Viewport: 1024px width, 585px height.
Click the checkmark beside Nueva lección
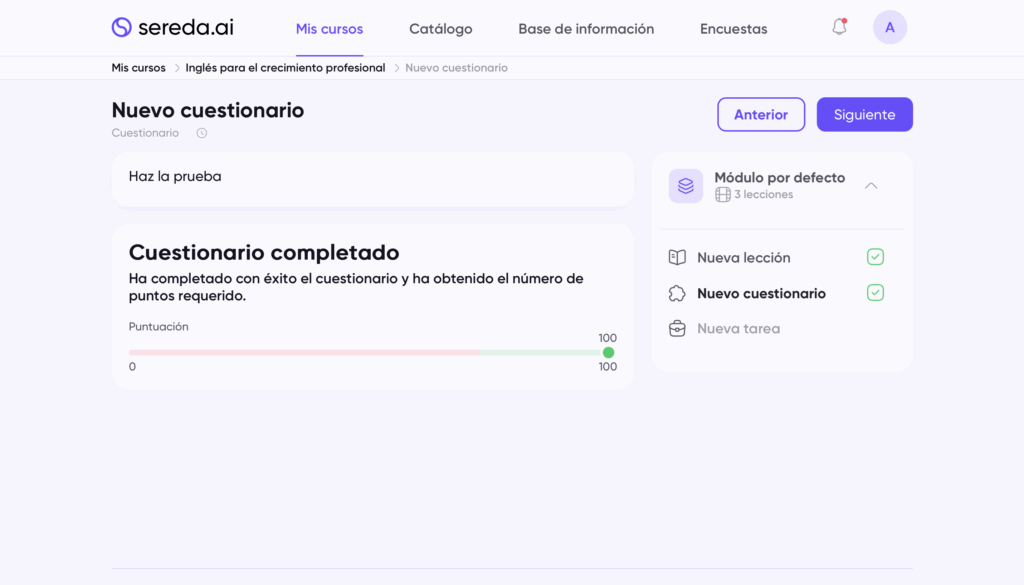pyautogui.click(x=875, y=257)
